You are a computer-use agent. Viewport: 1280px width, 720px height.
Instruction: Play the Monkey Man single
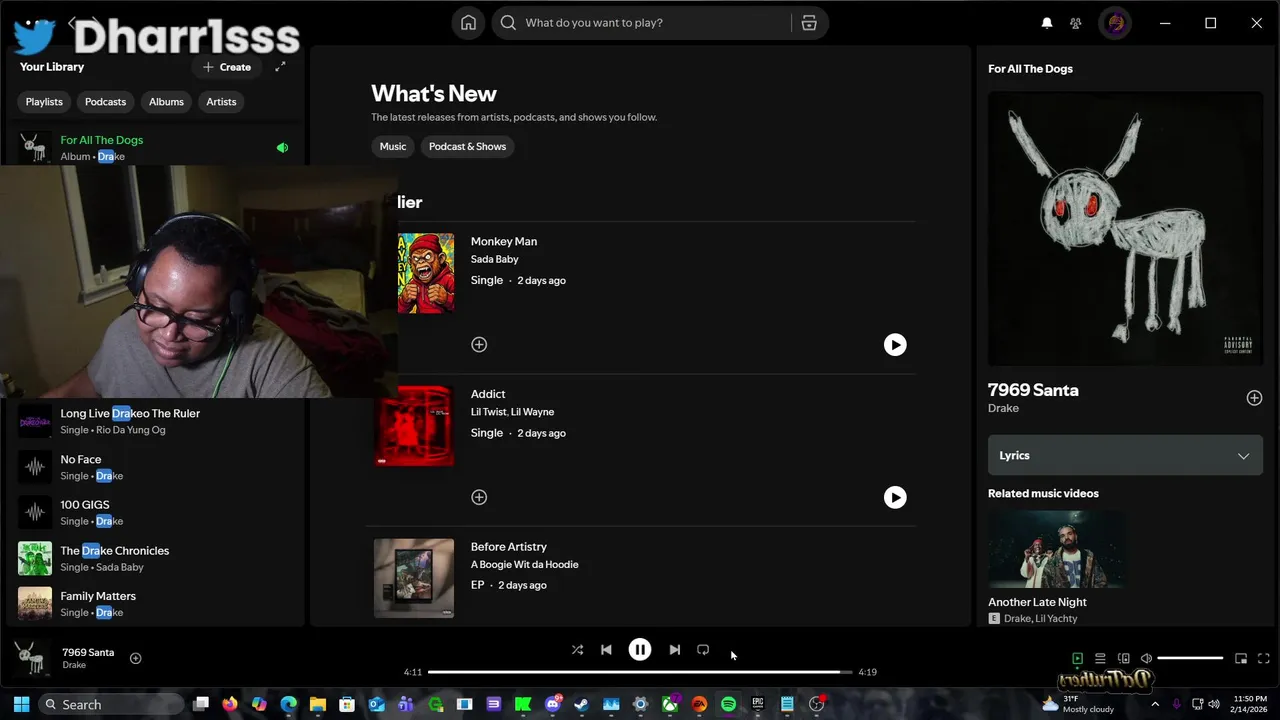[895, 345]
